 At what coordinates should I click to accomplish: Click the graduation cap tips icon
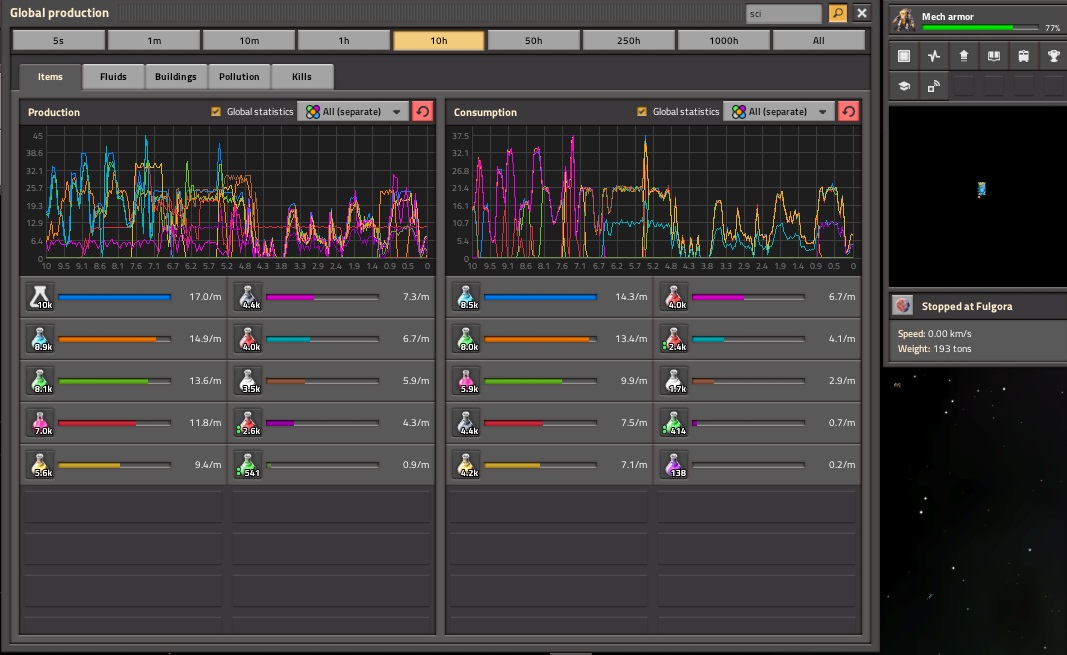click(x=904, y=86)
